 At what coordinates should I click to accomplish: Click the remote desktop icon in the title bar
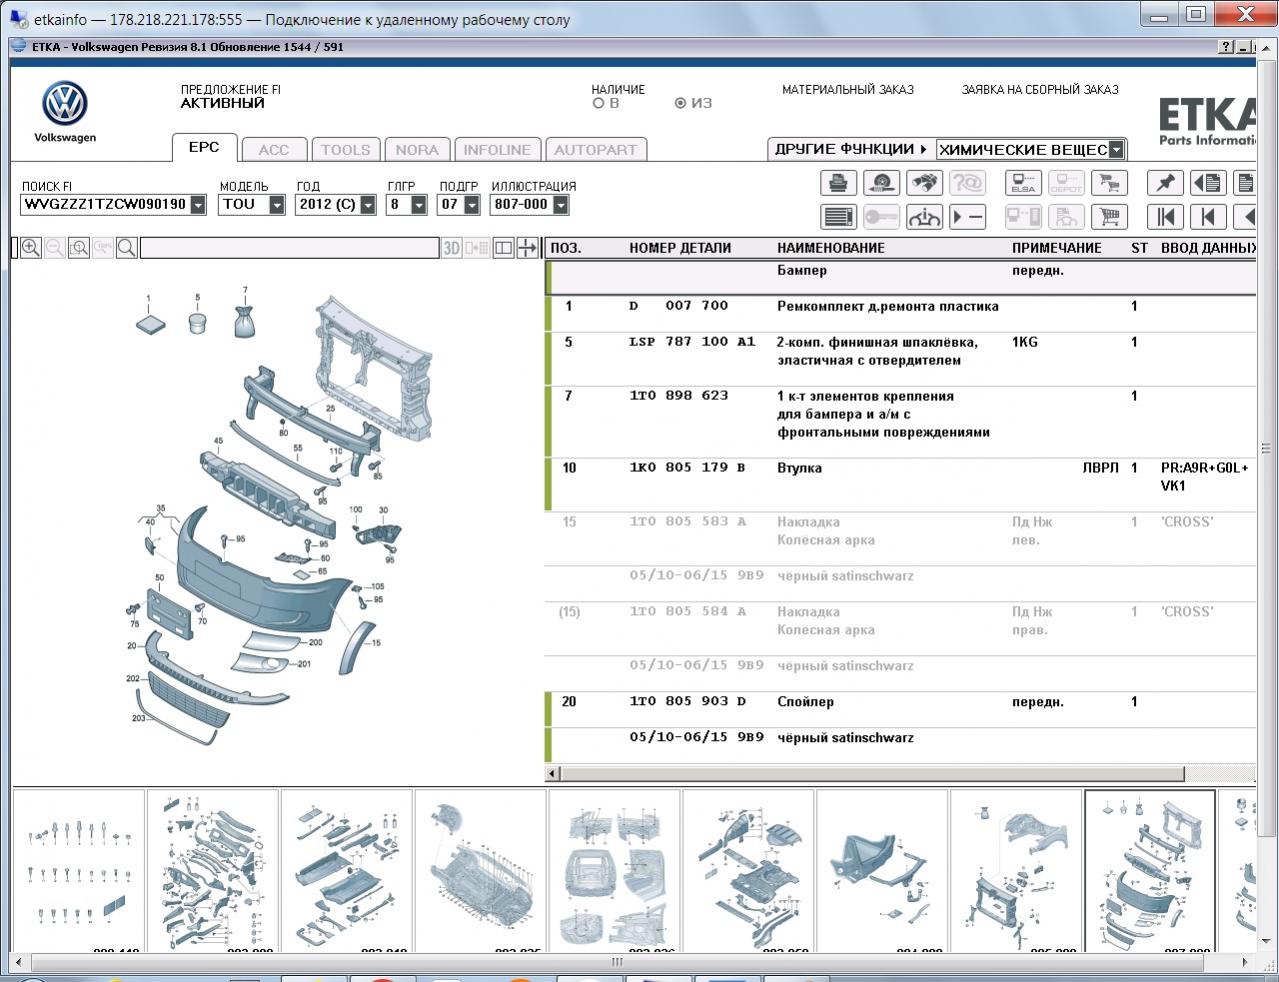(x=19, y=19)
